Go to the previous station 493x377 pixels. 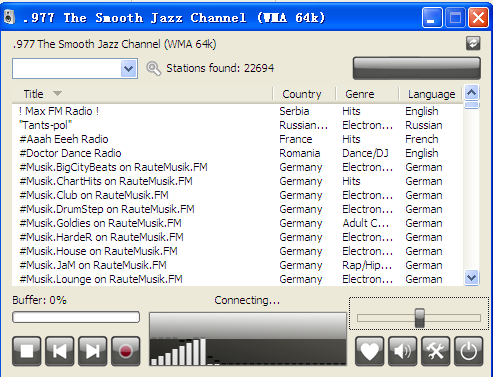click(60, 351)
